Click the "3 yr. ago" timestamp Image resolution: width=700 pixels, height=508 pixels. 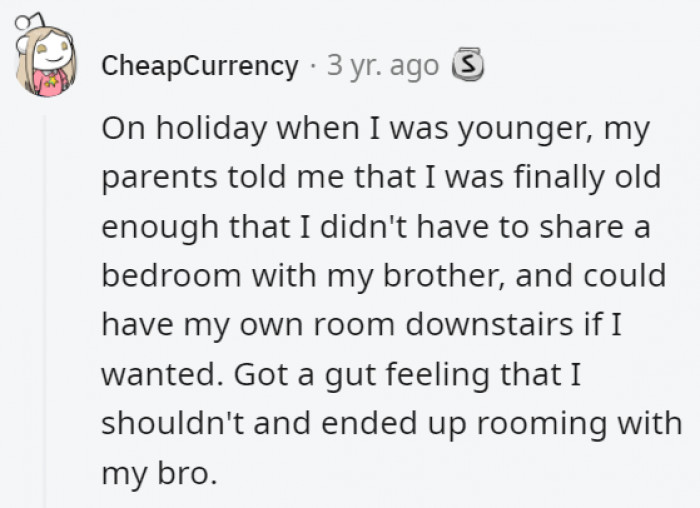click(x=383, y=66)
